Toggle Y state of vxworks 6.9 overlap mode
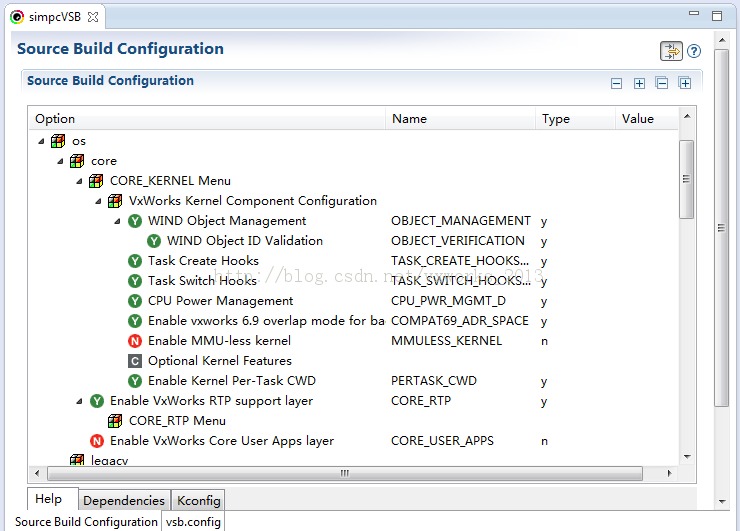 (x=135, y=321)
